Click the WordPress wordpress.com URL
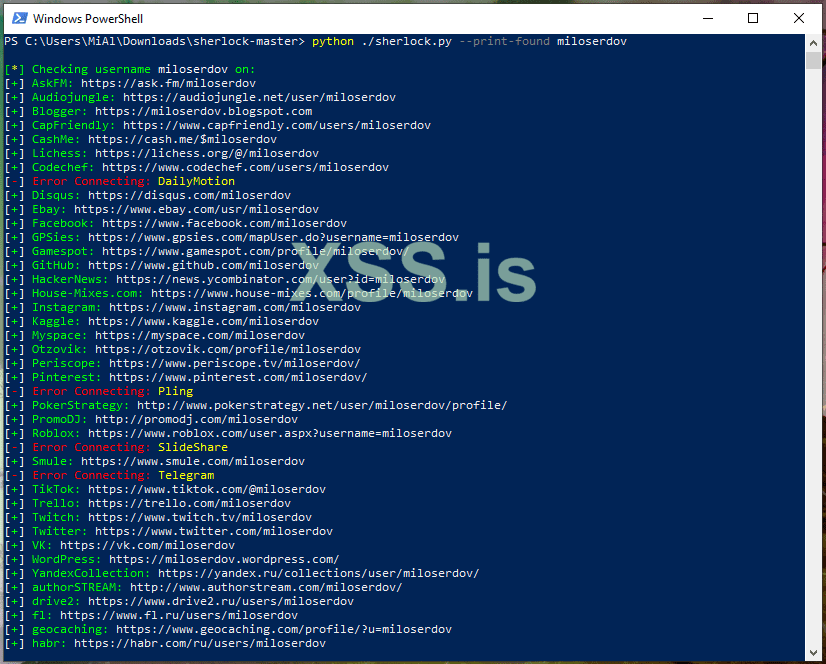This screenshot has height=664, width=826. click(224, 559)
